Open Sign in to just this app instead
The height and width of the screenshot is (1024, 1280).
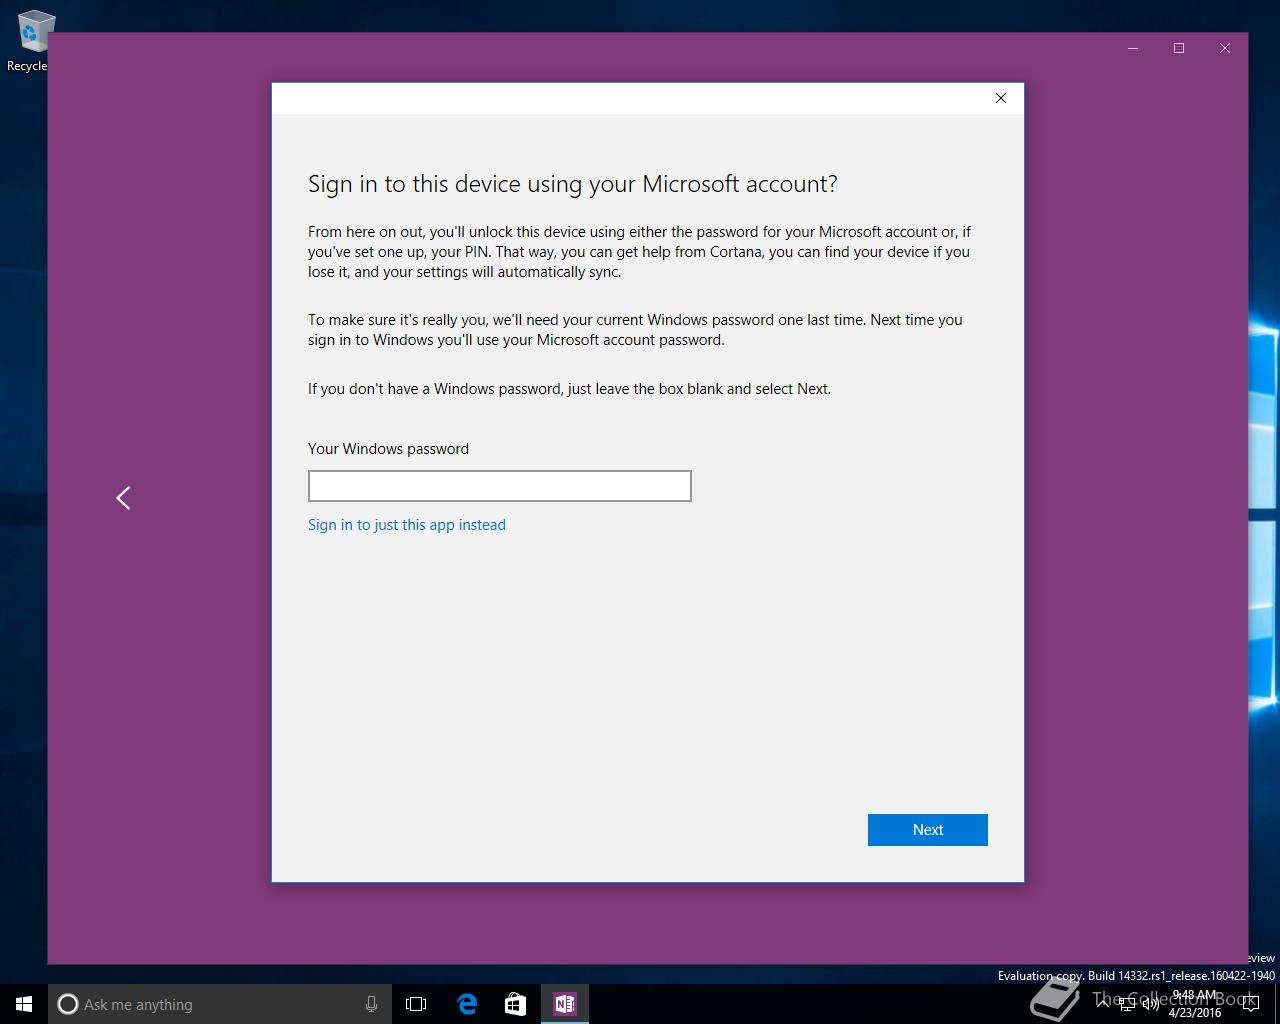(x=407, y=525)
